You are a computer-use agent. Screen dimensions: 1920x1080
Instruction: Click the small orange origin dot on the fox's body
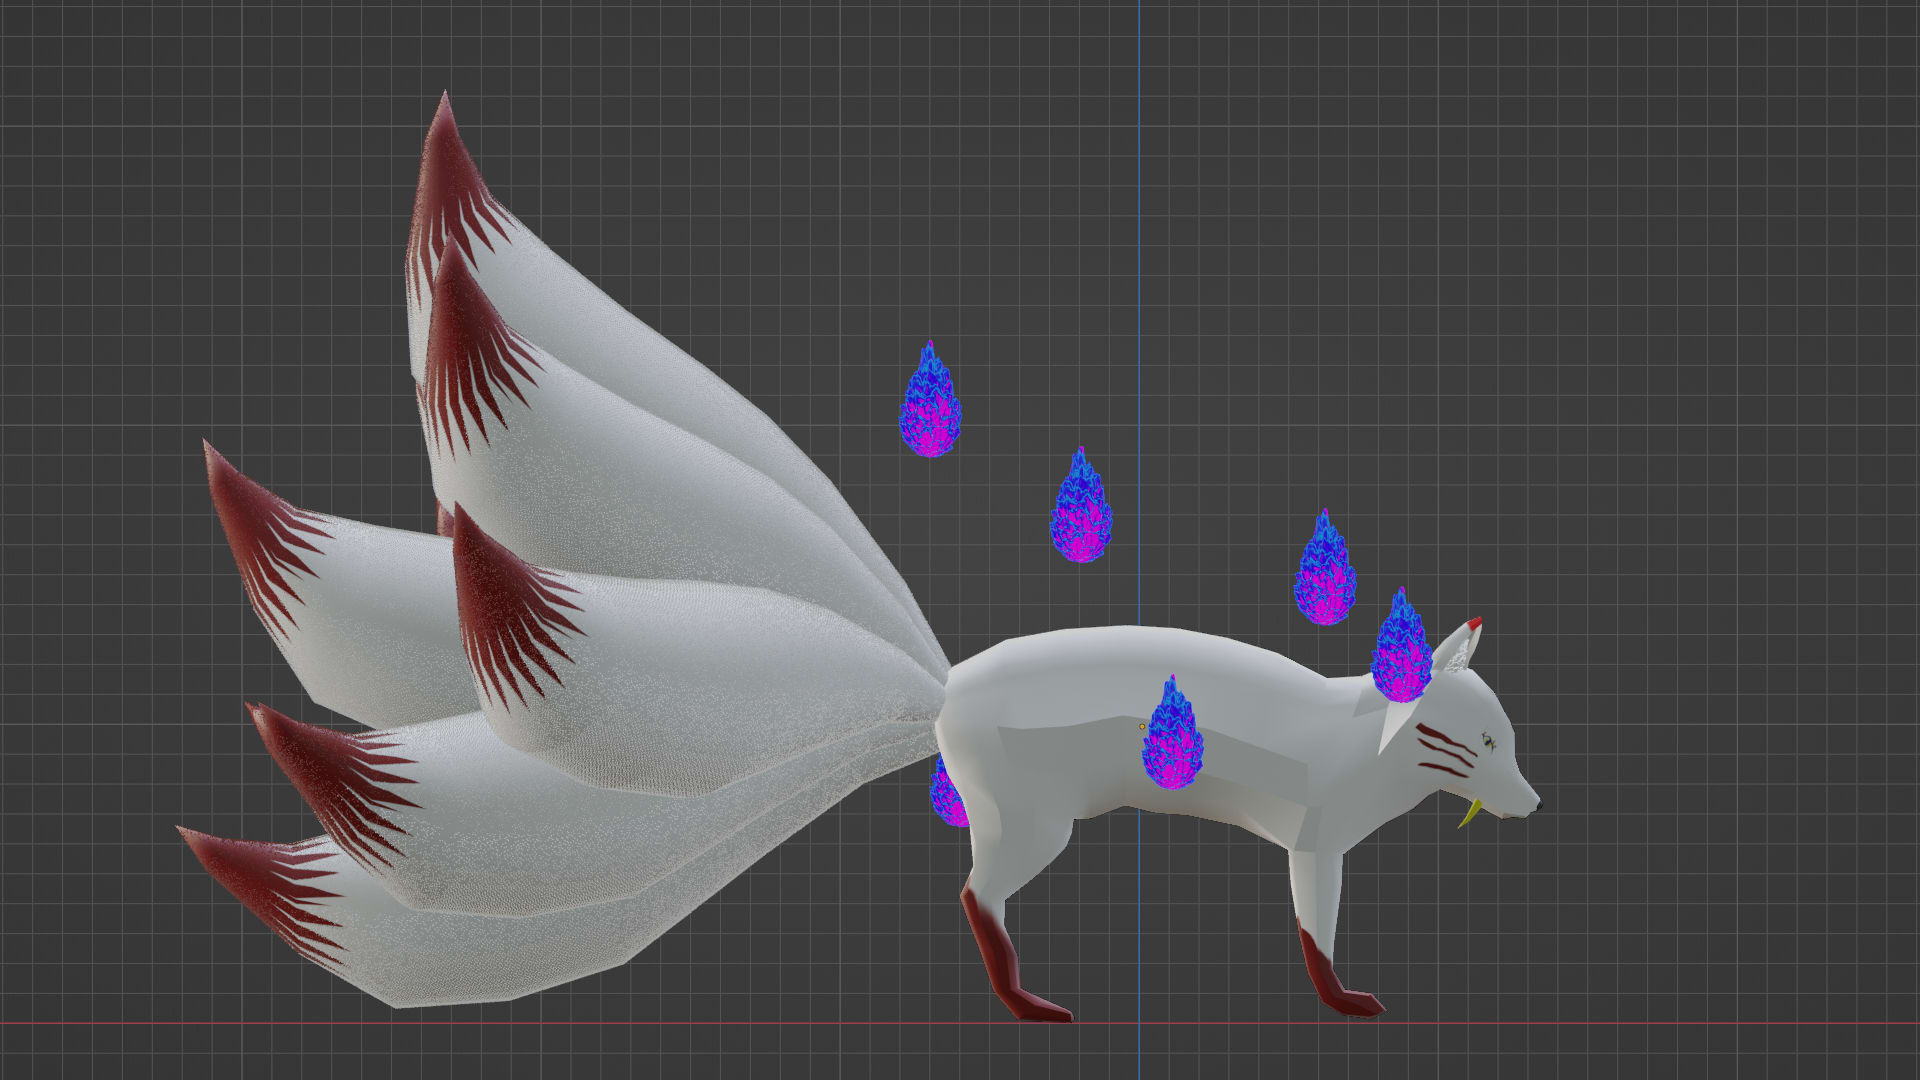coord(1142,727)
